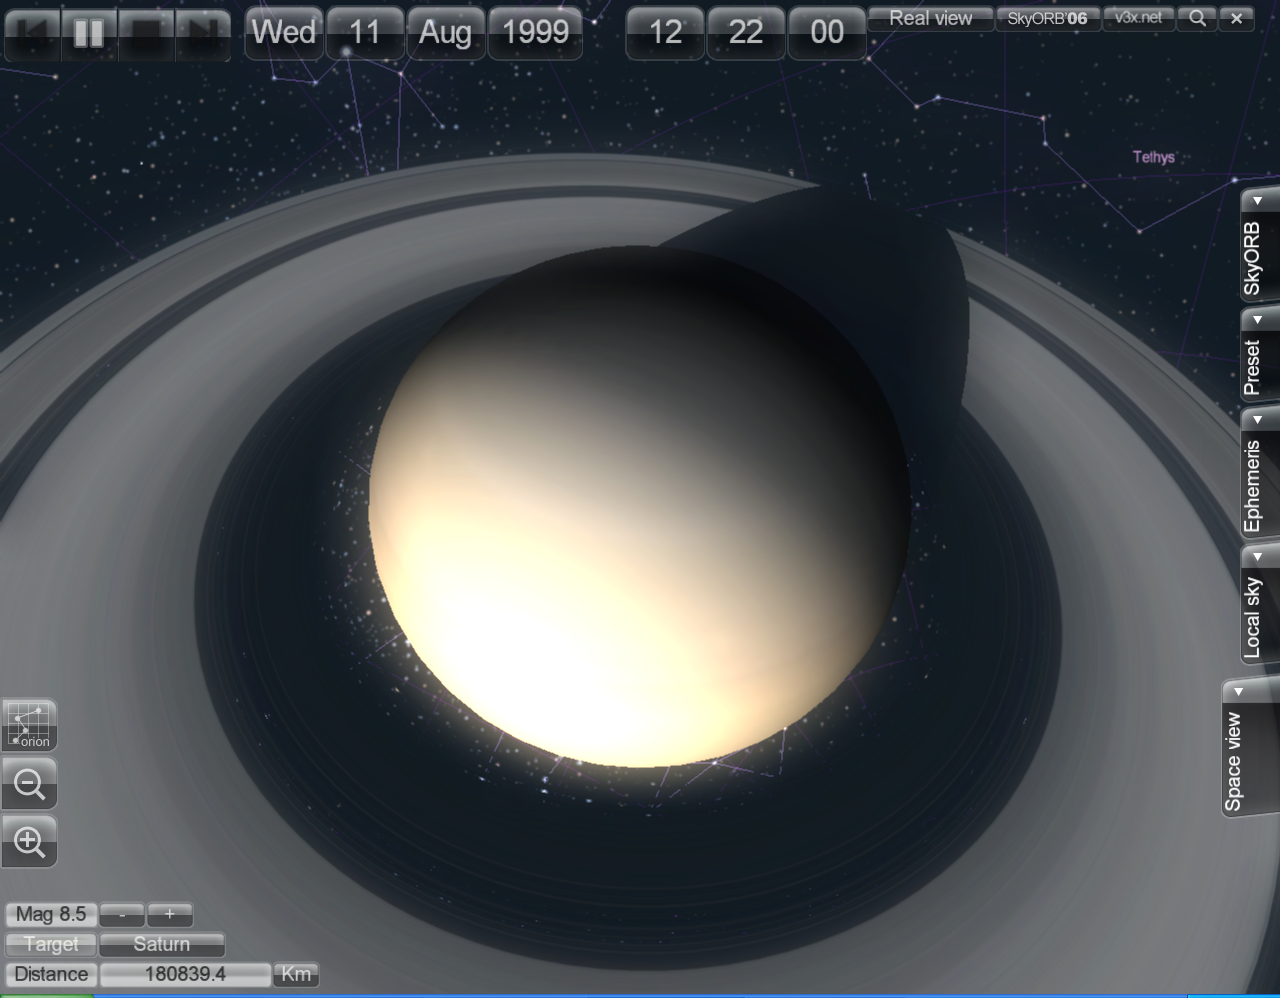1280x998 pixels.
Task: Increase the star magnitude limit
Action: click(170, 914)
